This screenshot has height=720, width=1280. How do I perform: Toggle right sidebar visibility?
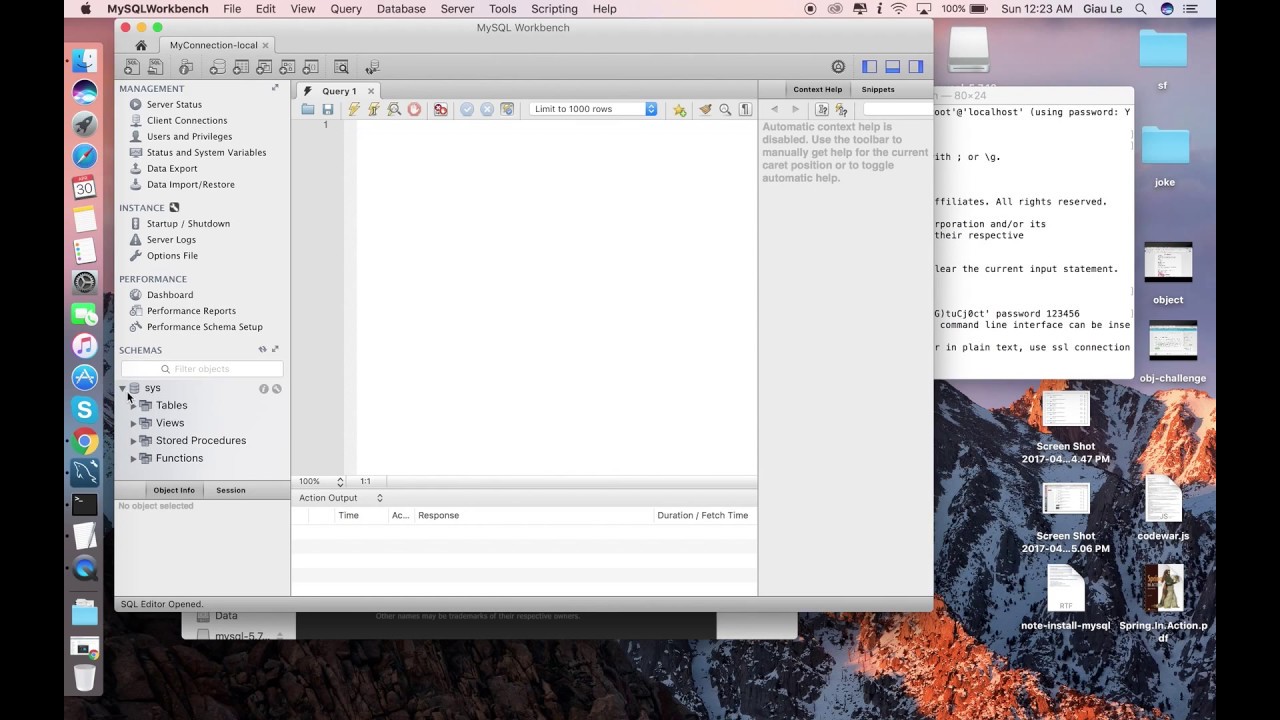tap(915, 67)
